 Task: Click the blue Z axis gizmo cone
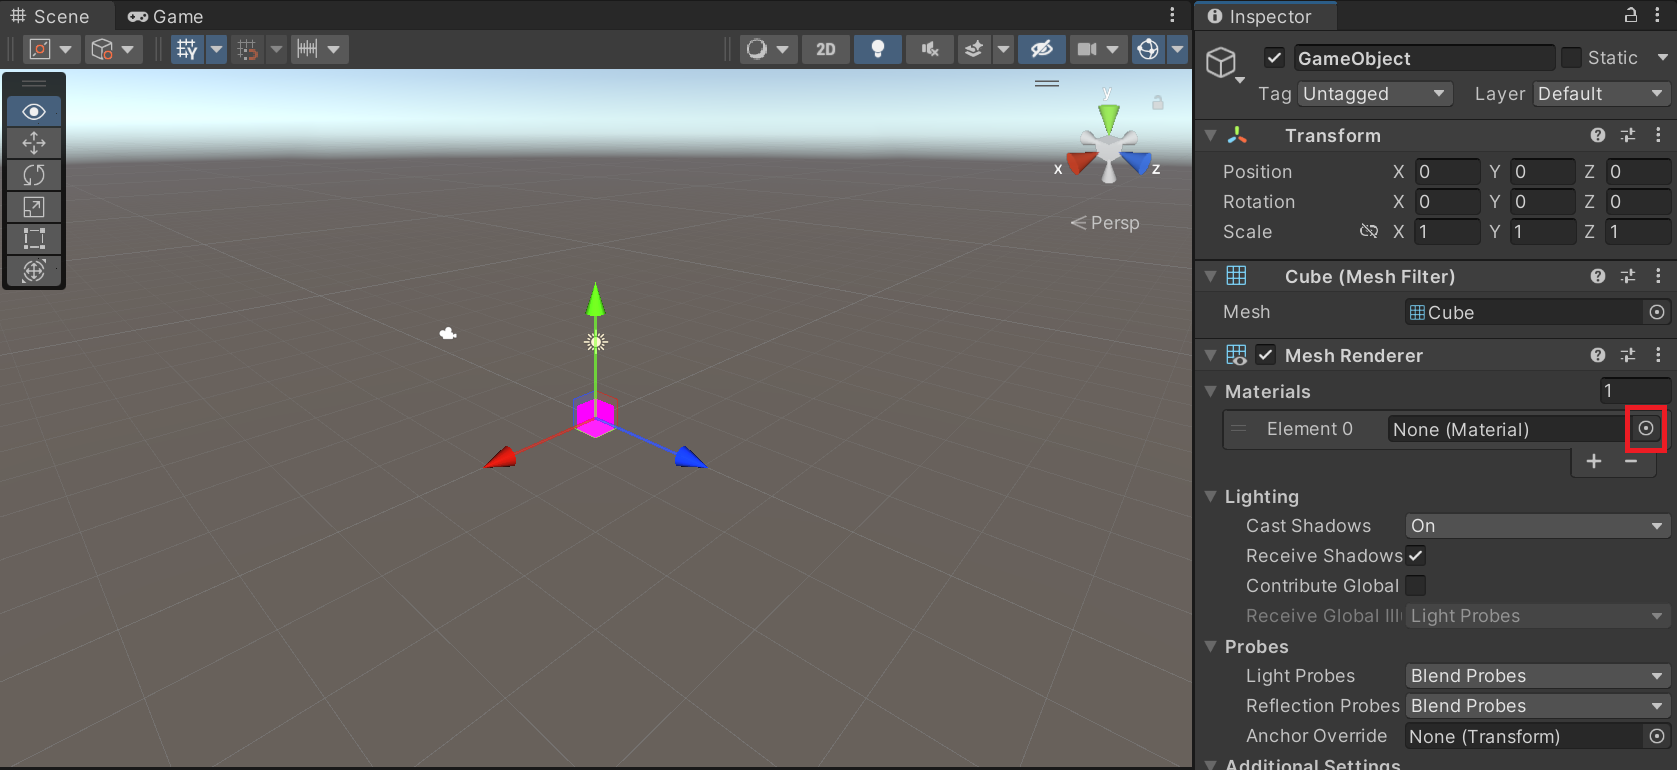[1137, 162]
